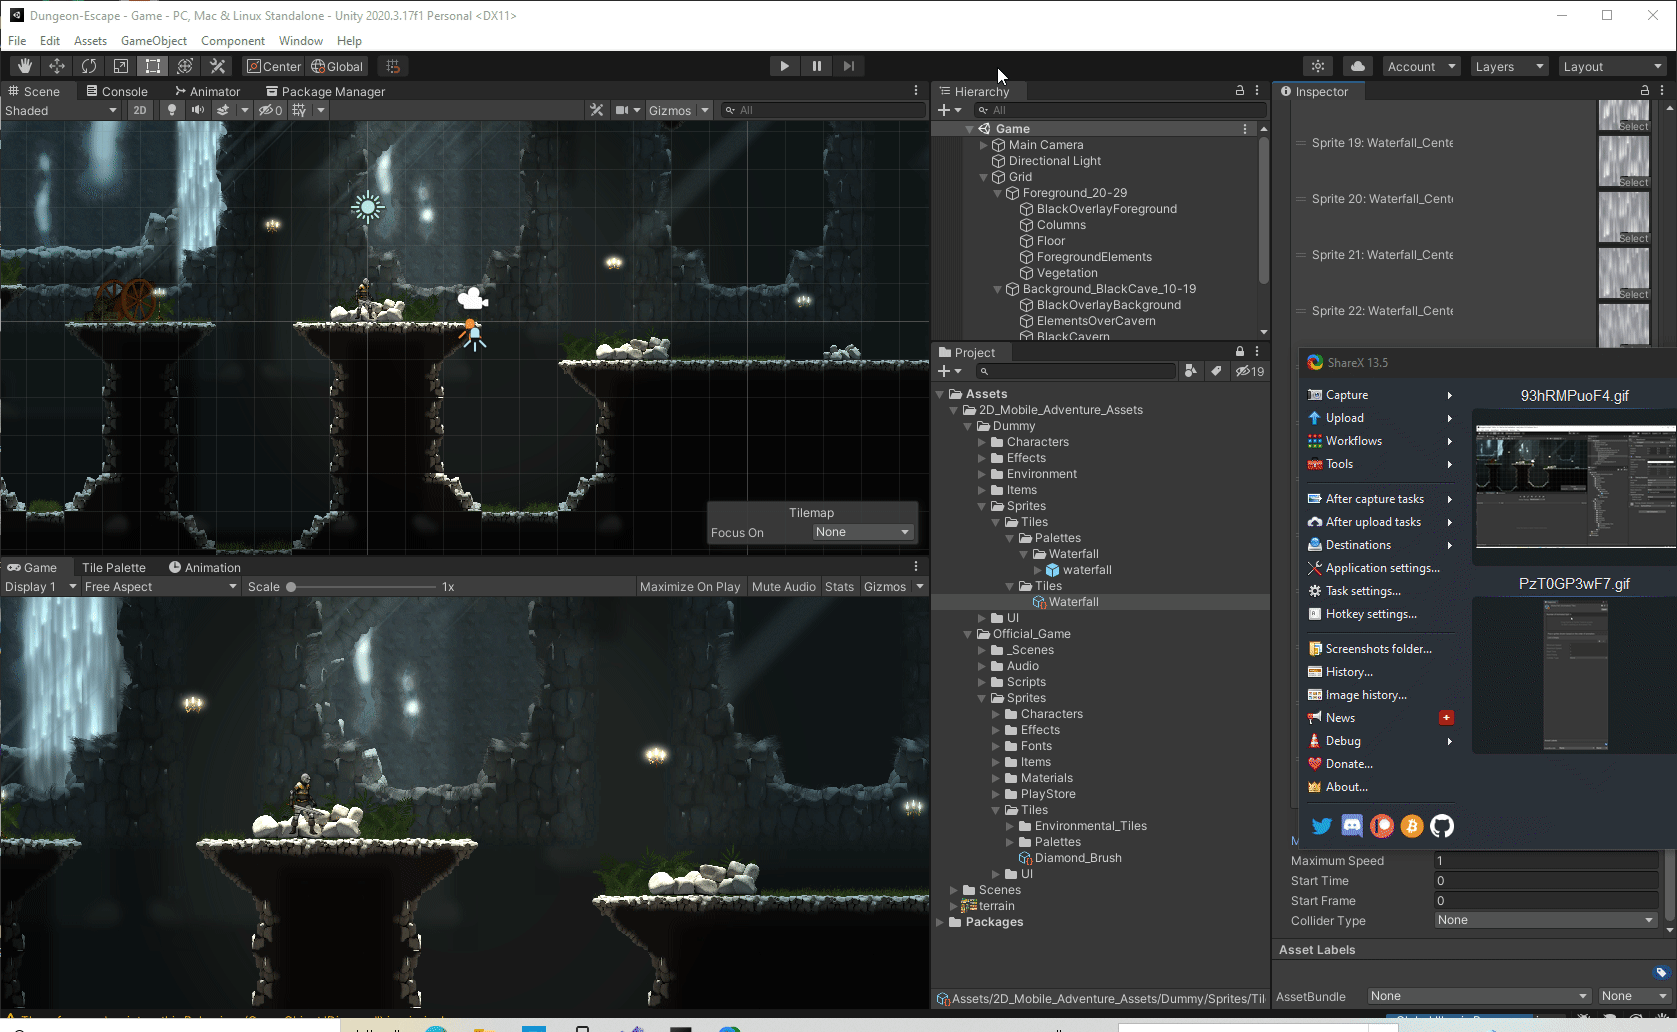Open the Component menu

[x=233, y=41]
